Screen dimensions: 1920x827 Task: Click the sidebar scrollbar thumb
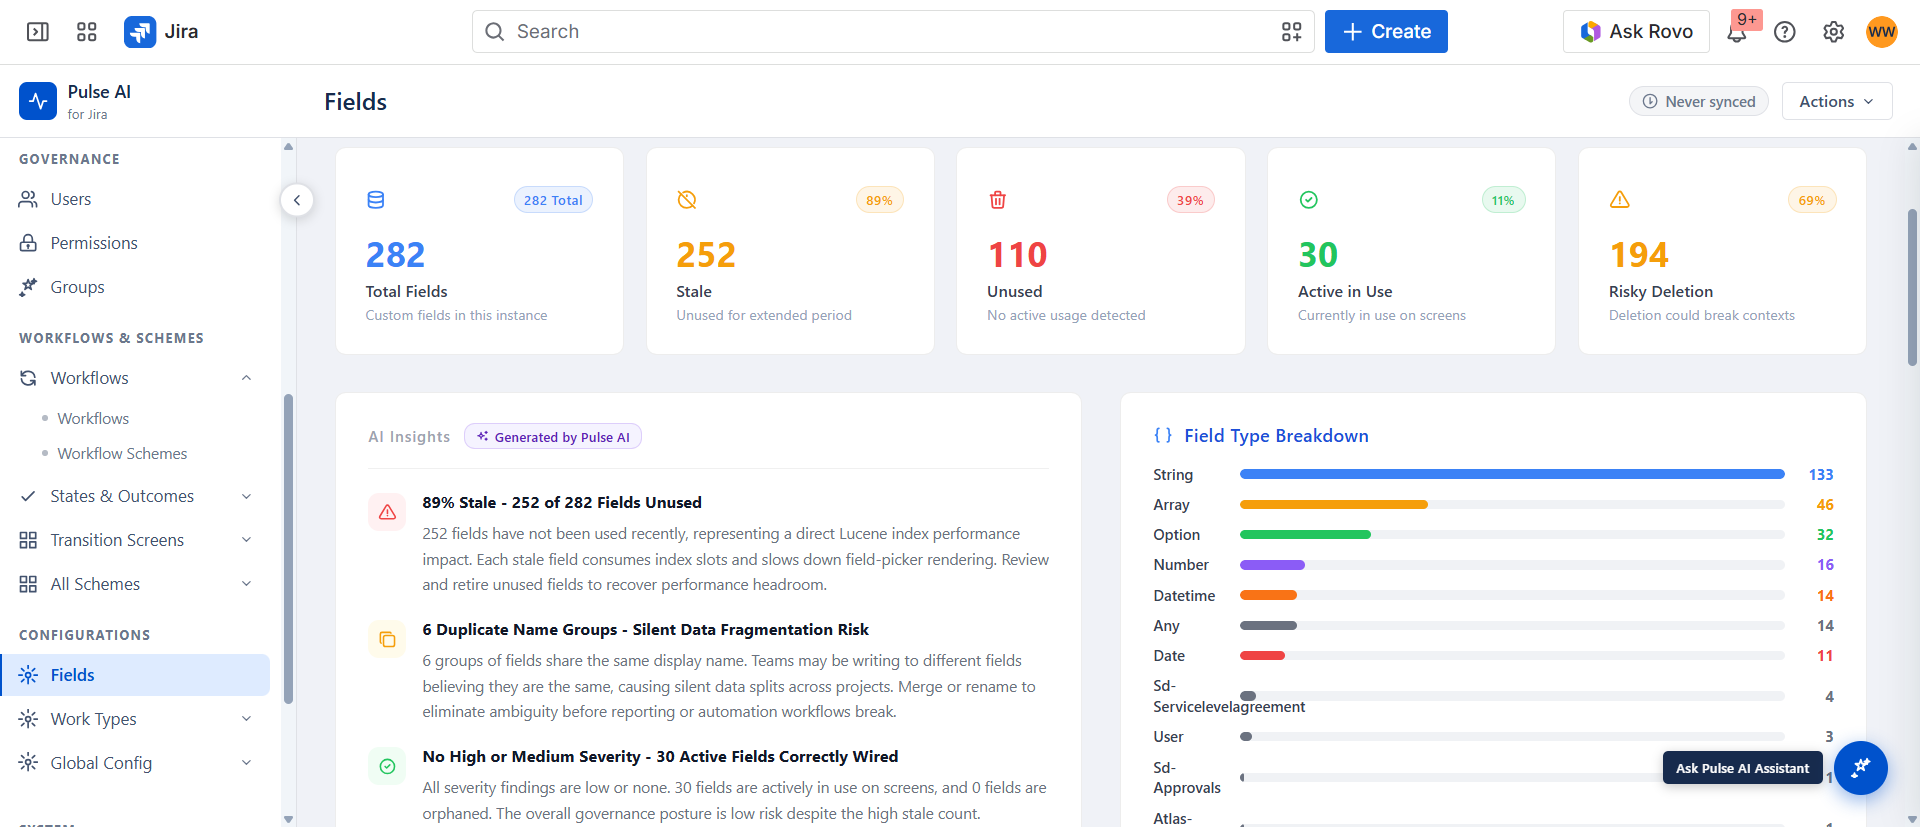point(288,549)
